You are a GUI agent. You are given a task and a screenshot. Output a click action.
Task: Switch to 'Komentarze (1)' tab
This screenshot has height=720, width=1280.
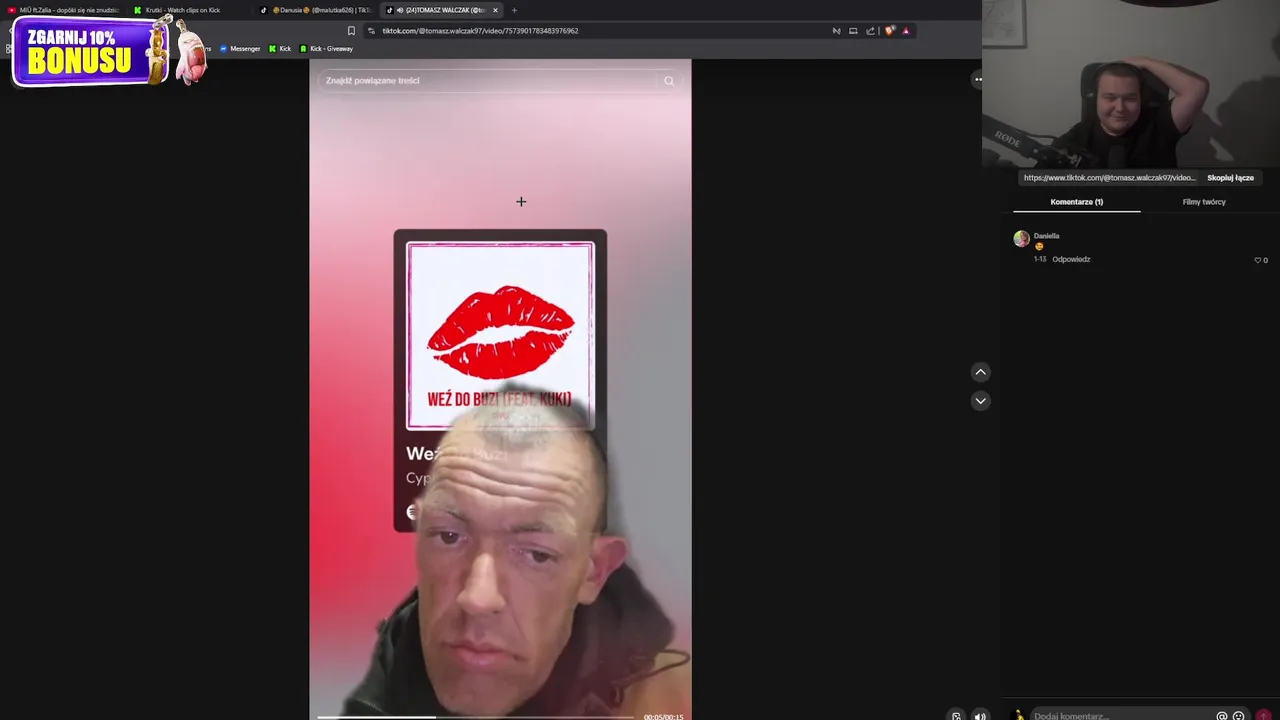[1076, 202]
